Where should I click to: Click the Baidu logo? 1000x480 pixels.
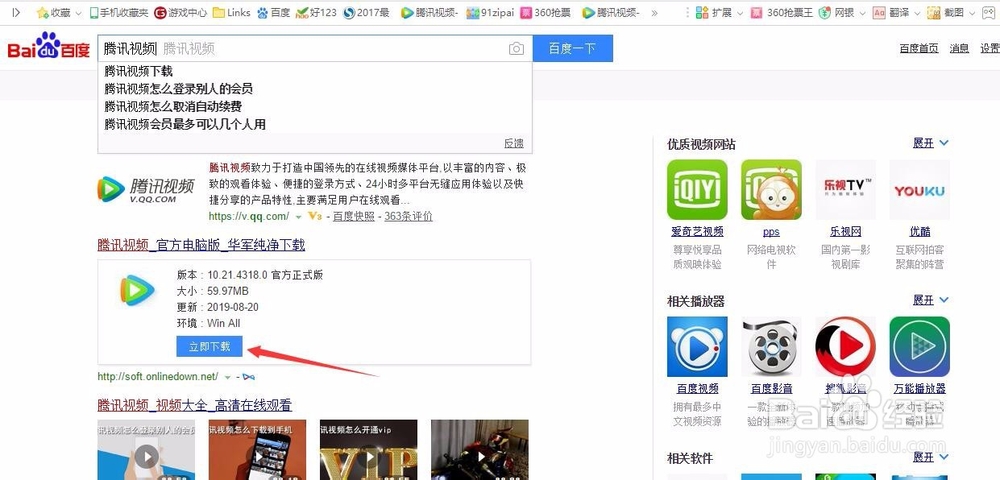(x=48, y=47)
